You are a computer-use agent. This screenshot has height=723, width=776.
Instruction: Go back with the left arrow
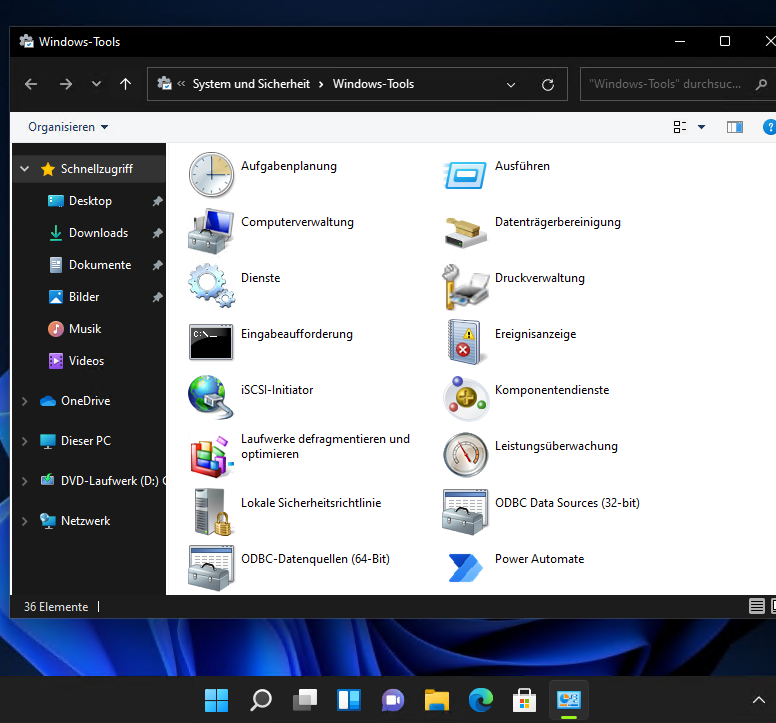click(31, 84)
